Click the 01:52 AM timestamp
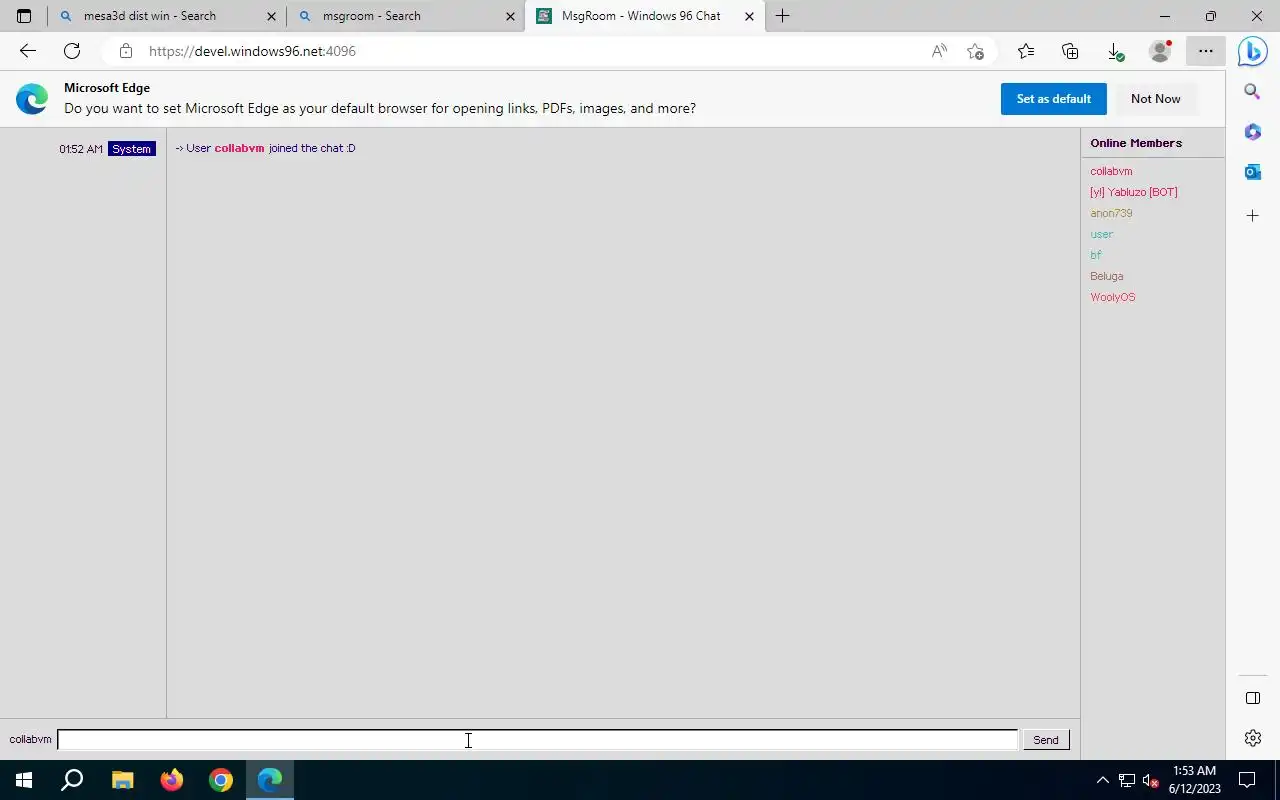 [x=81, y=149]
